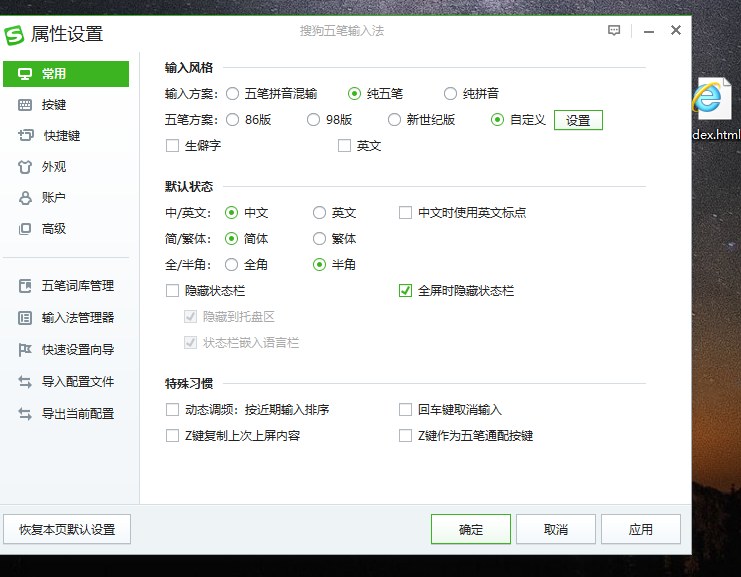The width and height of the screenshot is (741, 577).
Task: Click the 设置 button next to 自定义
Action: pos(578,120)
